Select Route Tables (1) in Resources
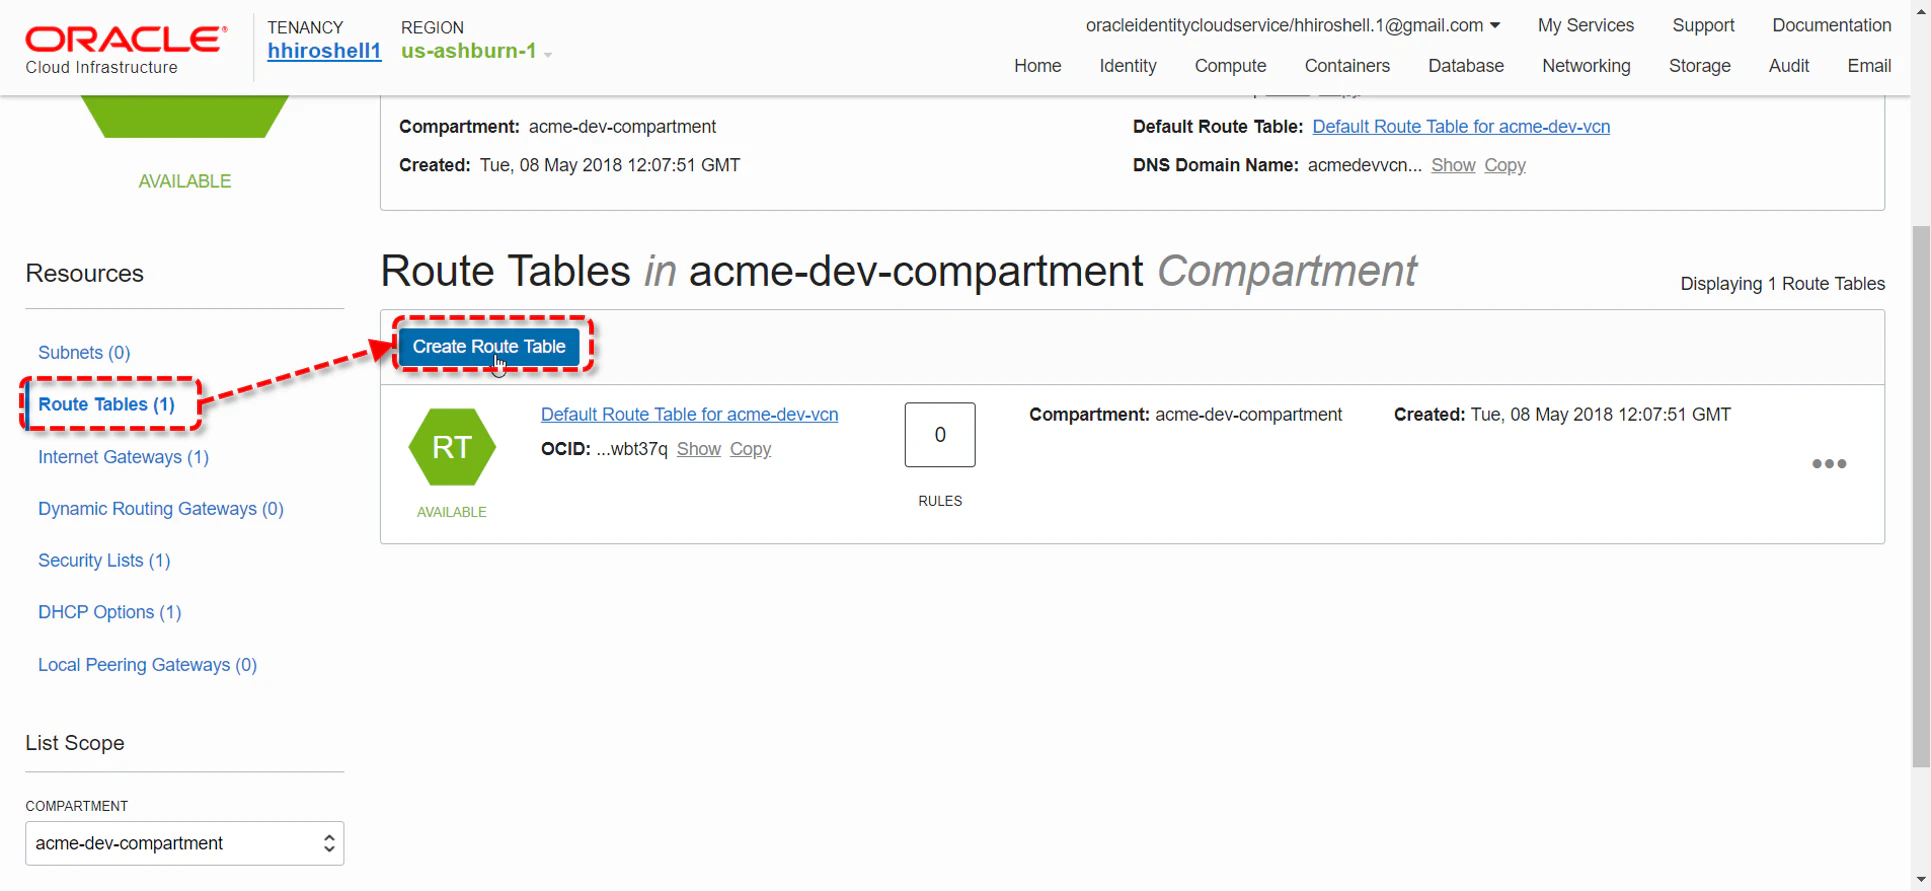1931x891 pixels. coord(106,404)
